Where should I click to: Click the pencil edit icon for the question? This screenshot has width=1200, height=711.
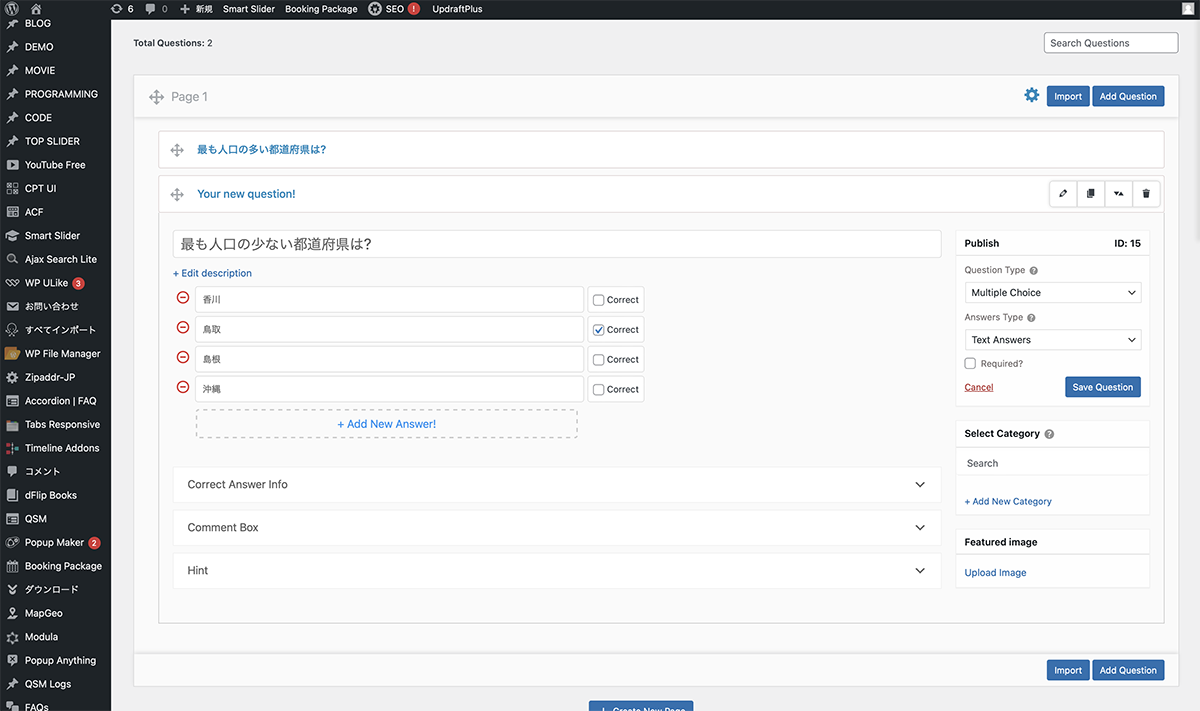click(x=1063, y=194)
